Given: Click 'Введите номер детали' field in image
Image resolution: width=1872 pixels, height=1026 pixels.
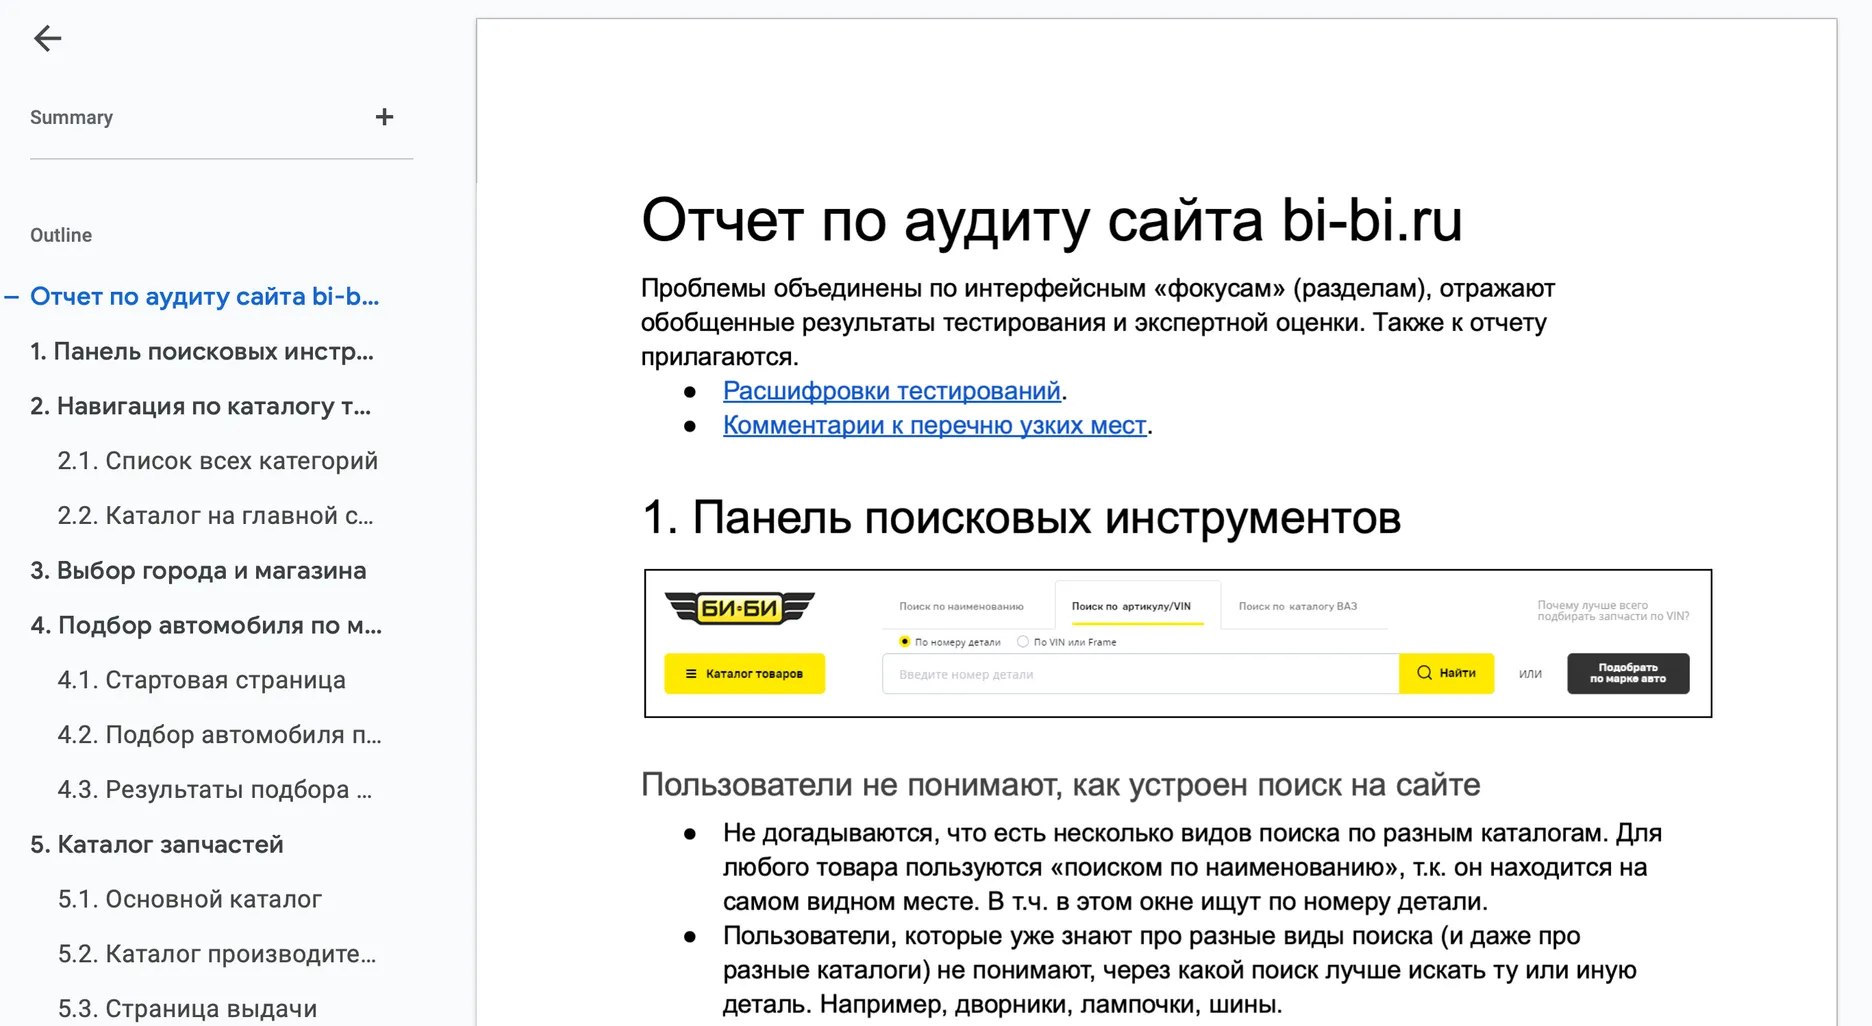Looking at the screenshot, I should click(1140, 674).
